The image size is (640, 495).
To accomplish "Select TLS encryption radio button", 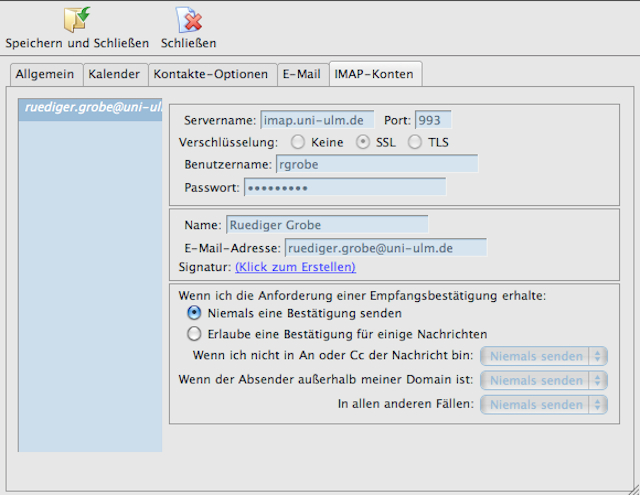I will click(415, 142).
